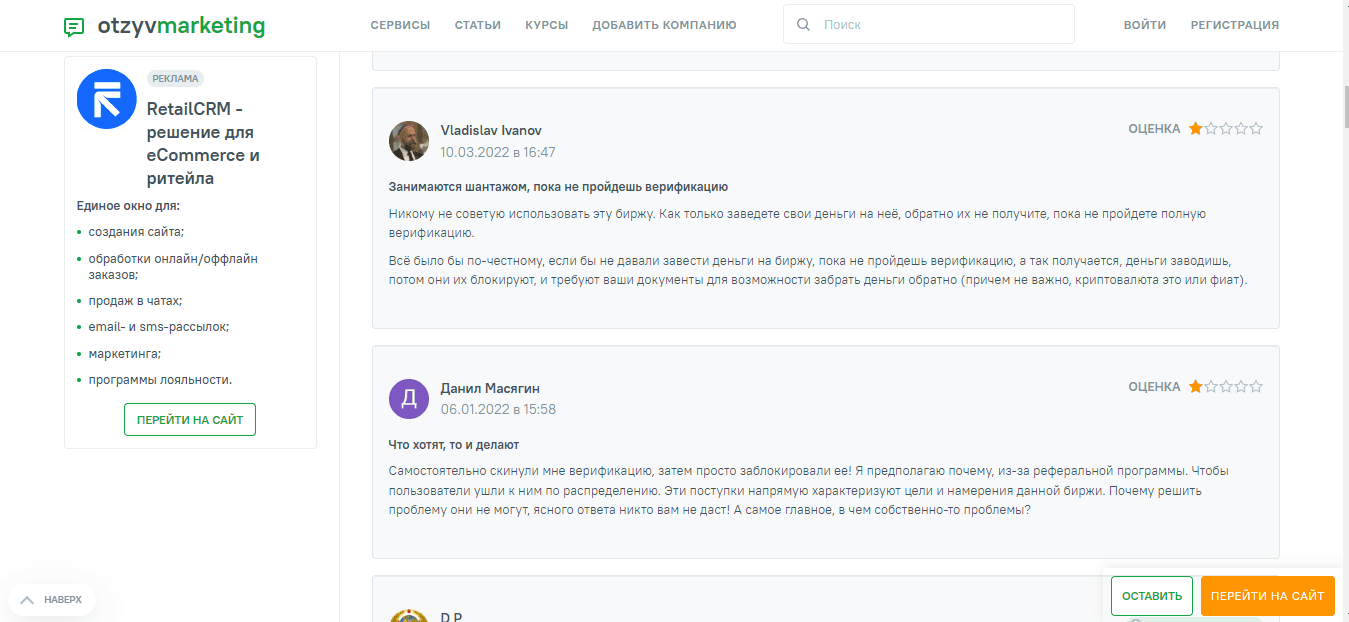Open the Статьи menu item
This screenshot has height=622, width=1349.
pyautogui.click(x=477, y=25)
